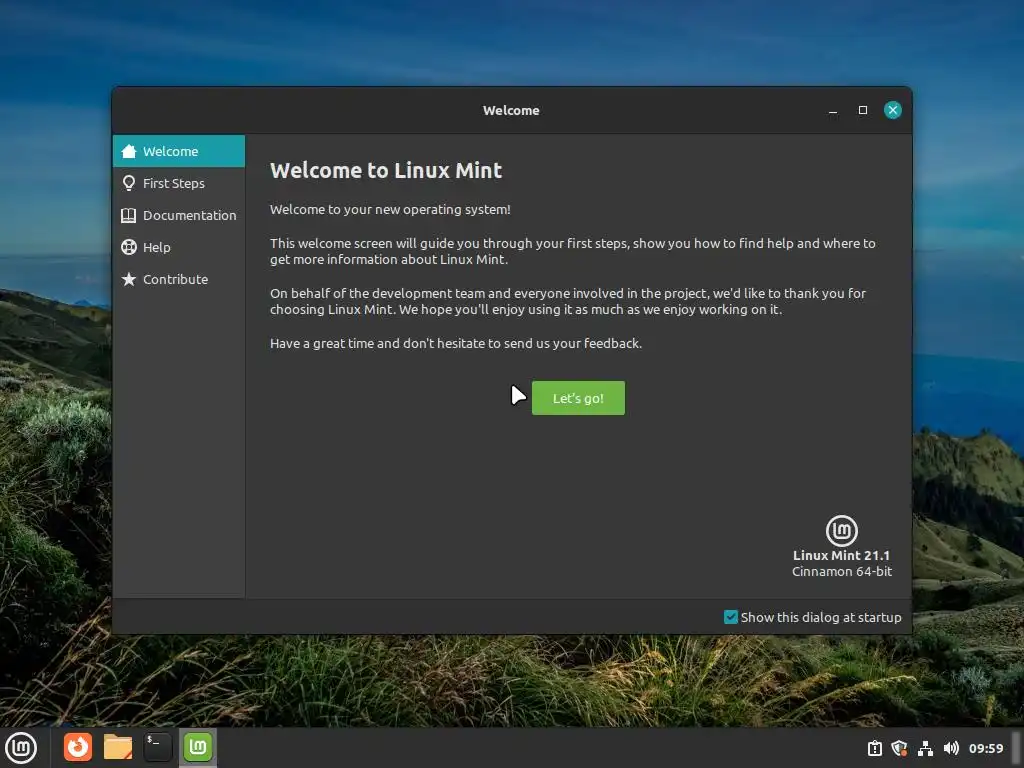Click the lifebuoy icon beside Help
The height and width of the screenshot is (768, 1024).
click(129, 247)
